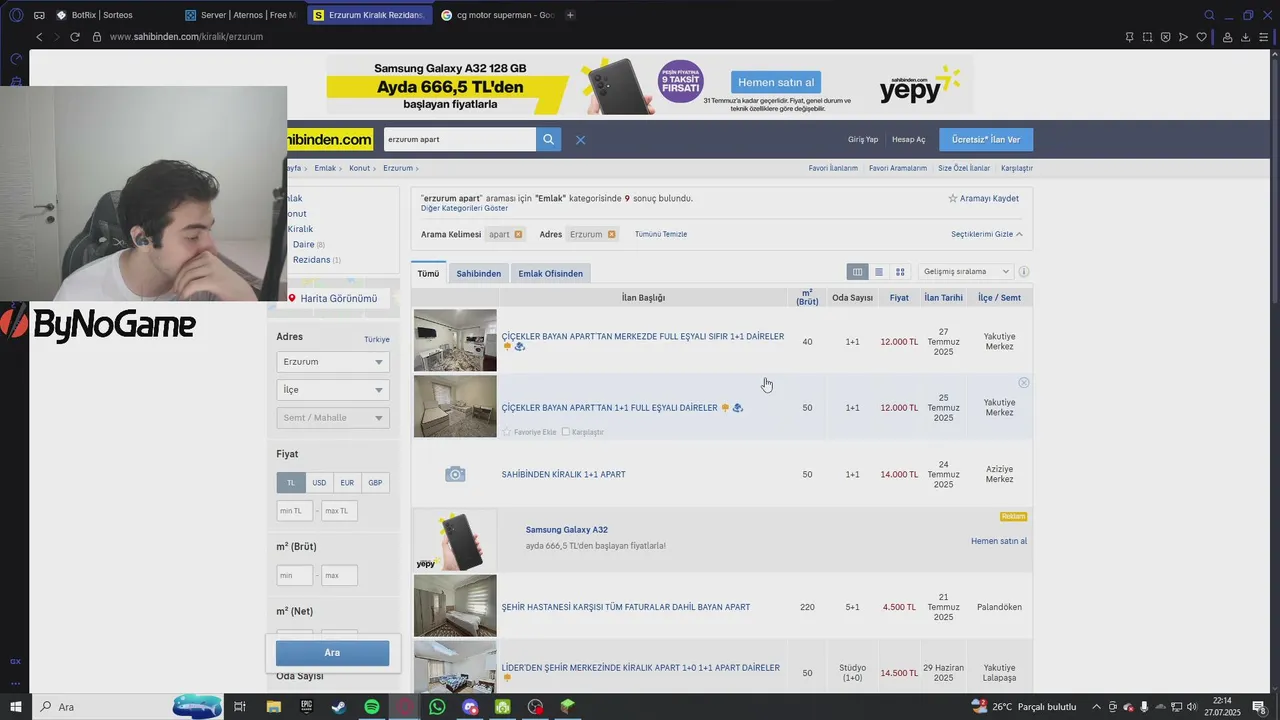The image size is (1280, 720).
Task: Reload the page in the browser
Action: 74,37
